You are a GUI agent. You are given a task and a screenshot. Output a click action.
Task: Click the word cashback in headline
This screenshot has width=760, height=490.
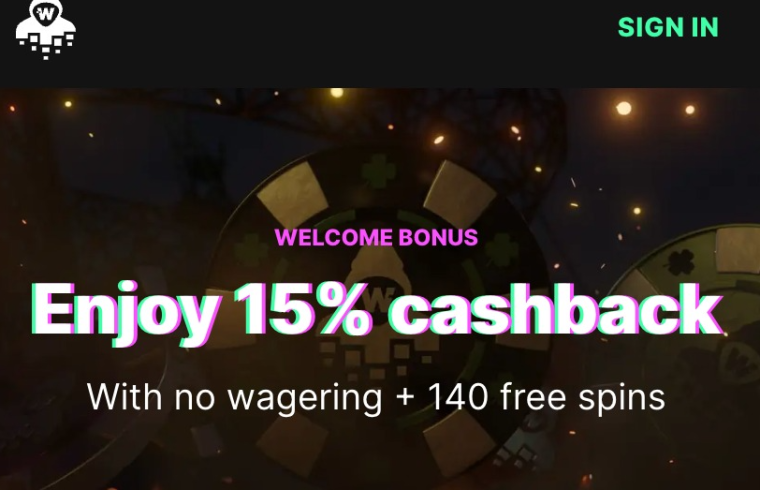point(556,310)
